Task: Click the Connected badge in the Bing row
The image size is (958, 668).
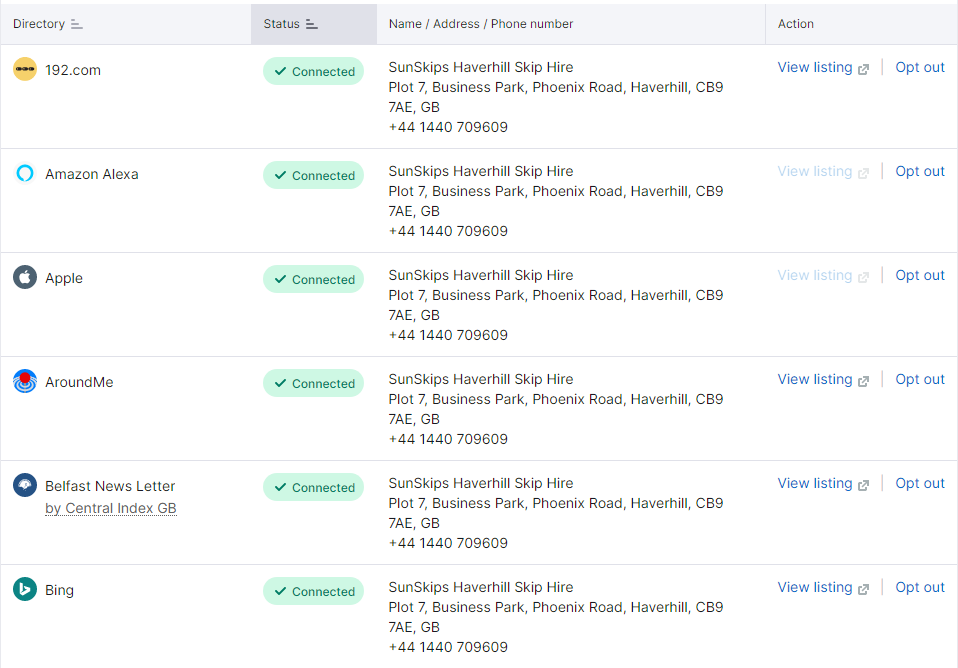Action: (313, 591)
